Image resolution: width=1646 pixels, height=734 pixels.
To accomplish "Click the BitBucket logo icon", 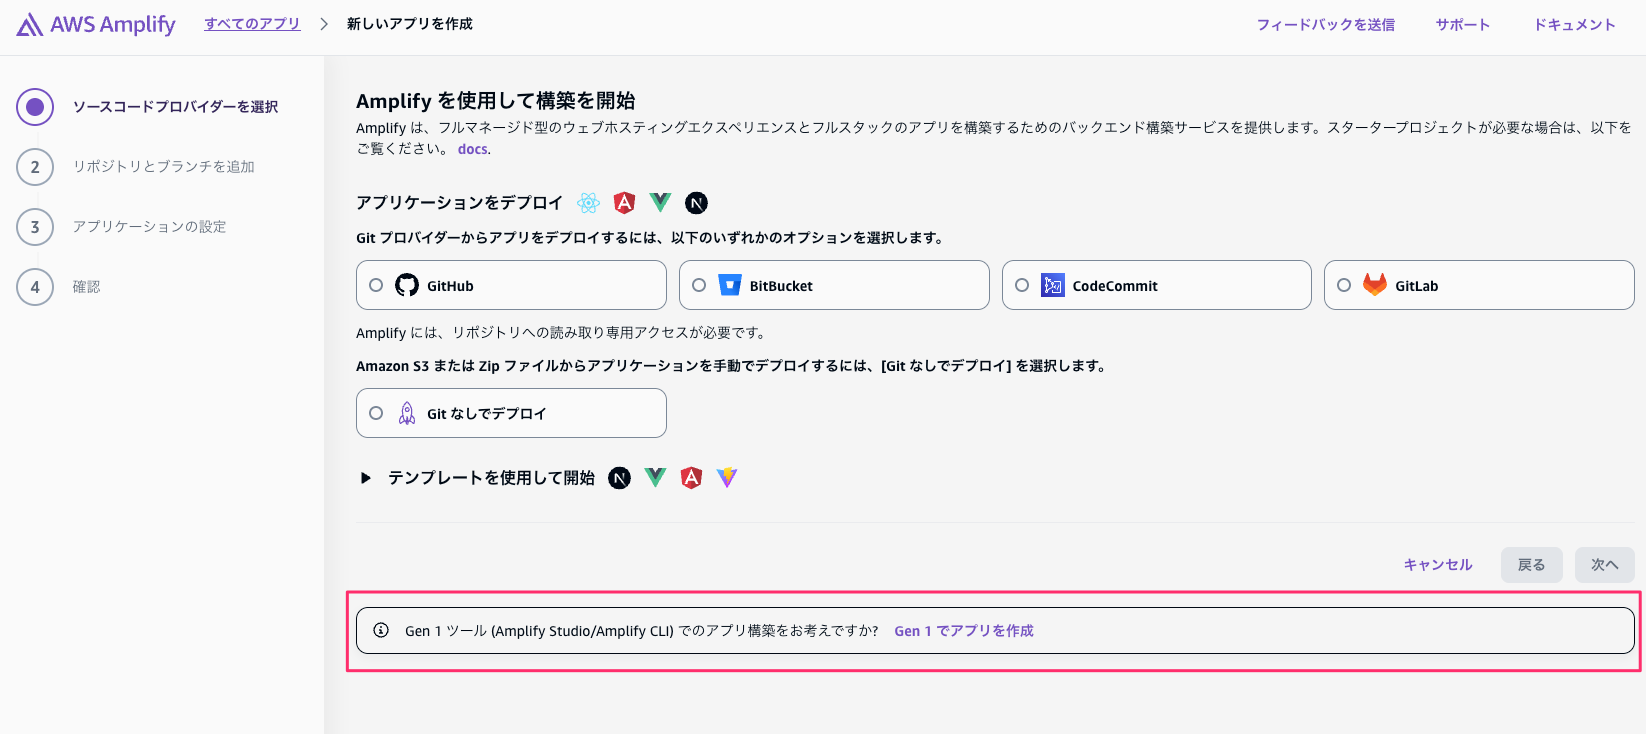I will pyautogui.click(x=730, y=285).
